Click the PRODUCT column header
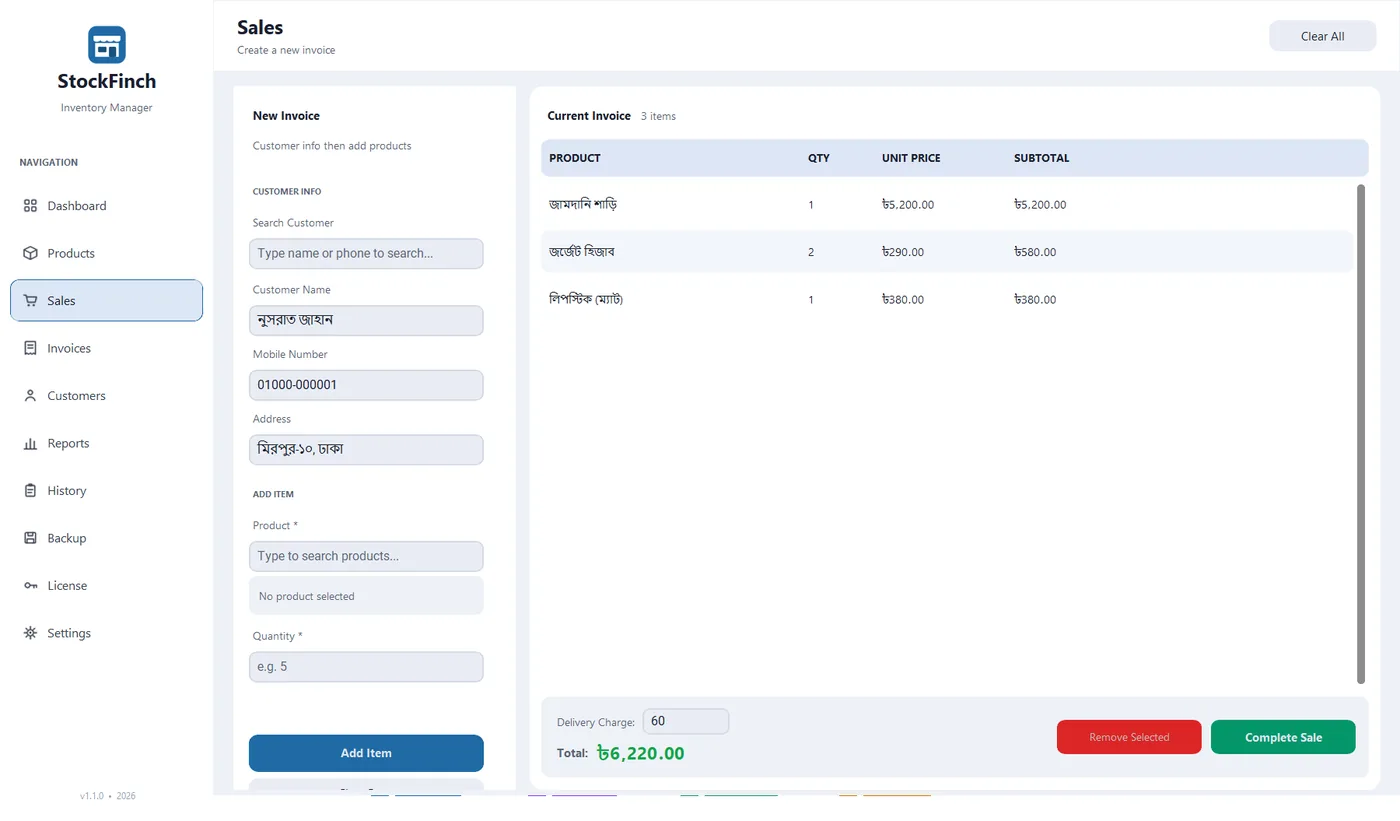 pos(575,158)
